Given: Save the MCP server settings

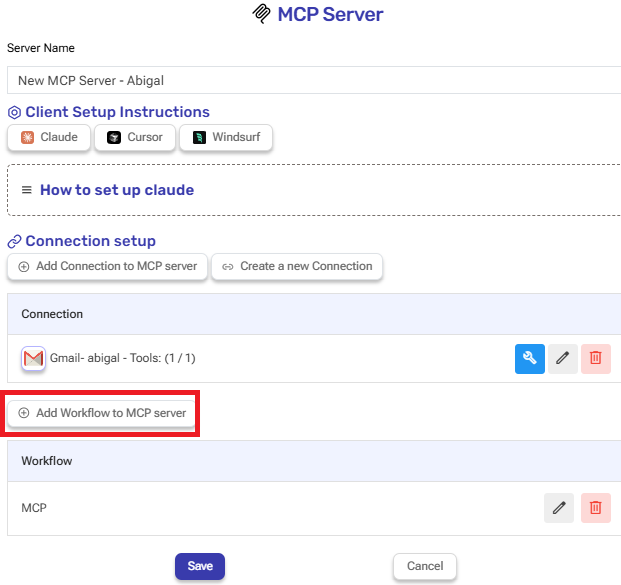Looking at the screenshot, I should (x=200, y=566).
